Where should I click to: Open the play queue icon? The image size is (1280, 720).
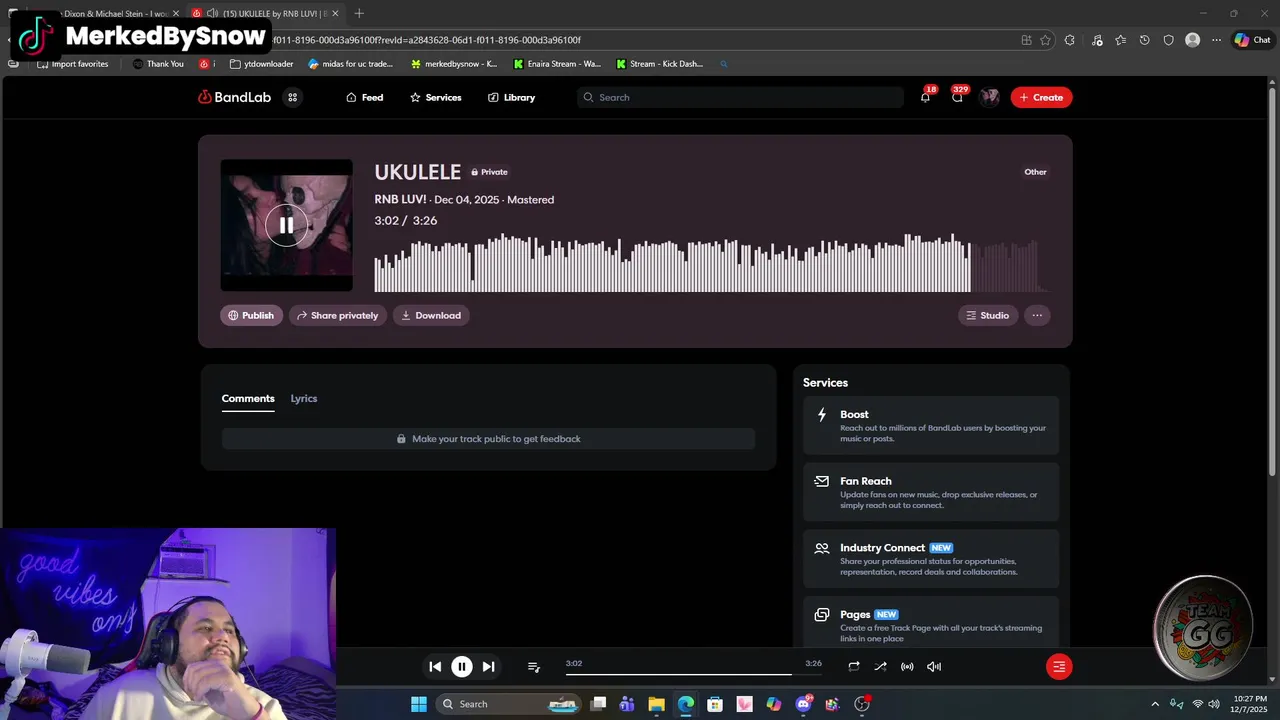point(534,666)
